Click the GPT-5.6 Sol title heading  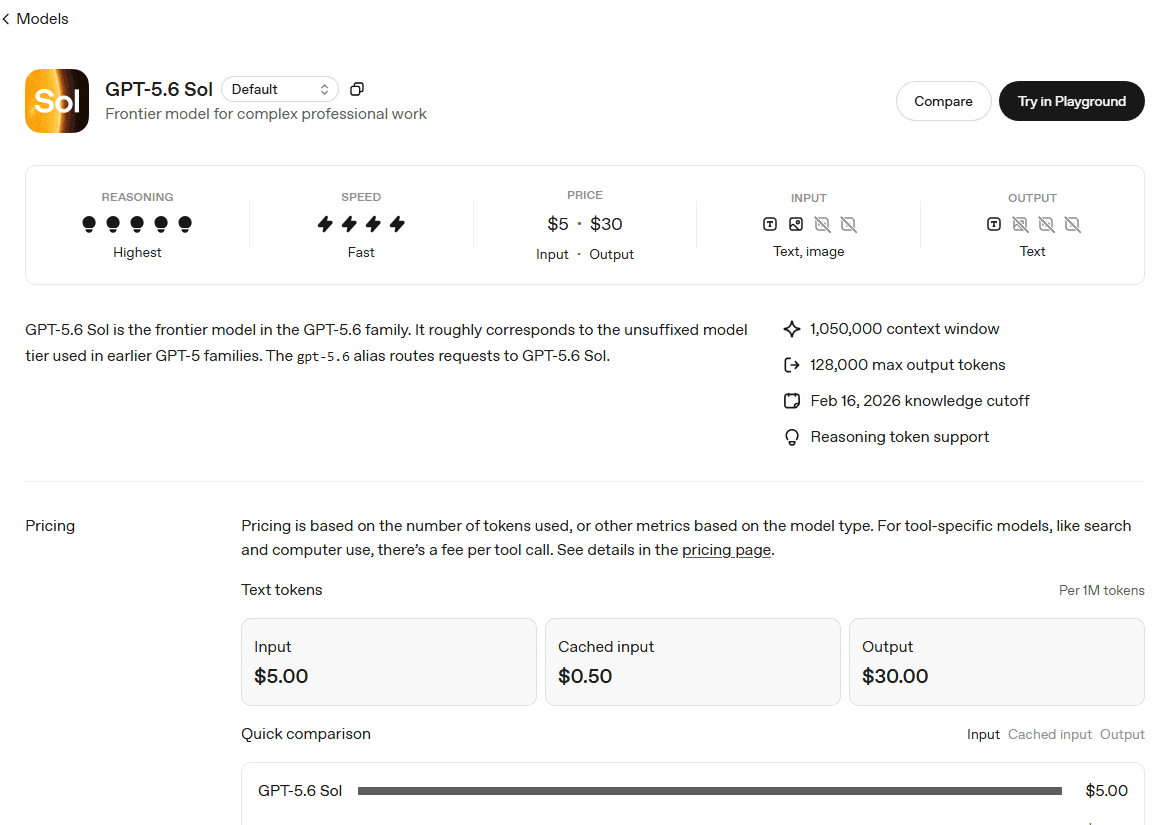pos(159,90)
